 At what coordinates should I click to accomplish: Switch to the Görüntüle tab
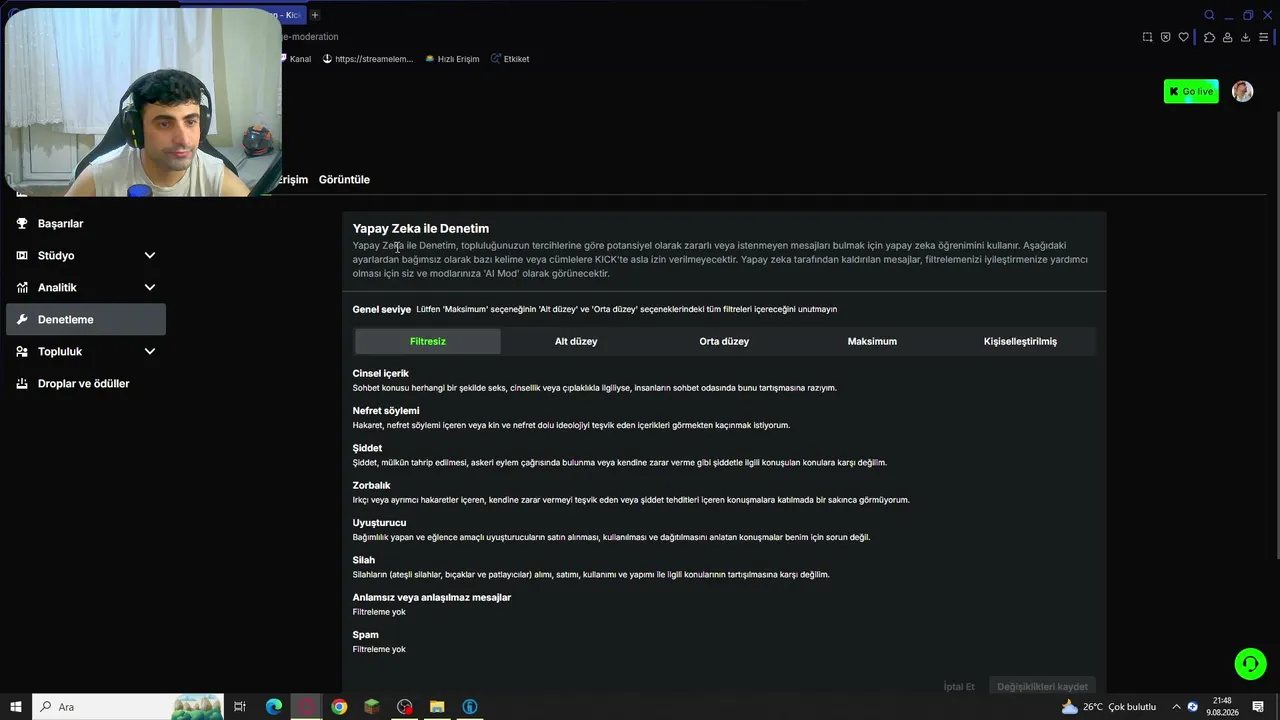[x=344, y=180]
